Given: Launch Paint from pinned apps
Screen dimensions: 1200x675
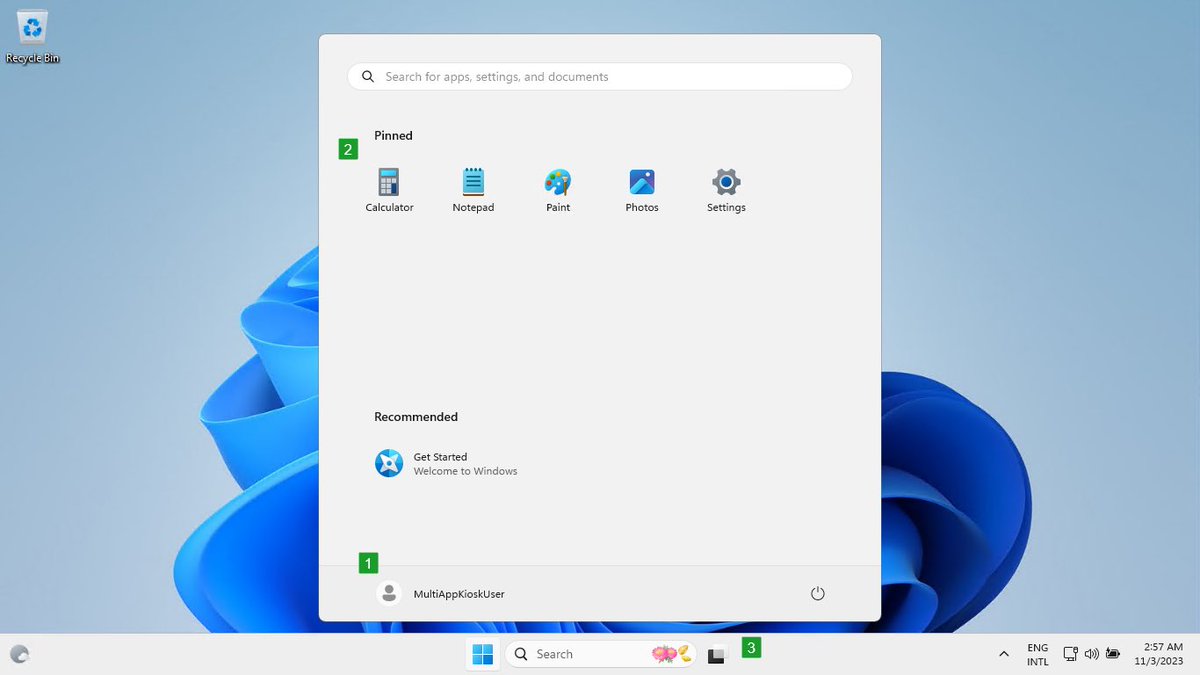Looking at the screenshot, I should coord(558,190).
